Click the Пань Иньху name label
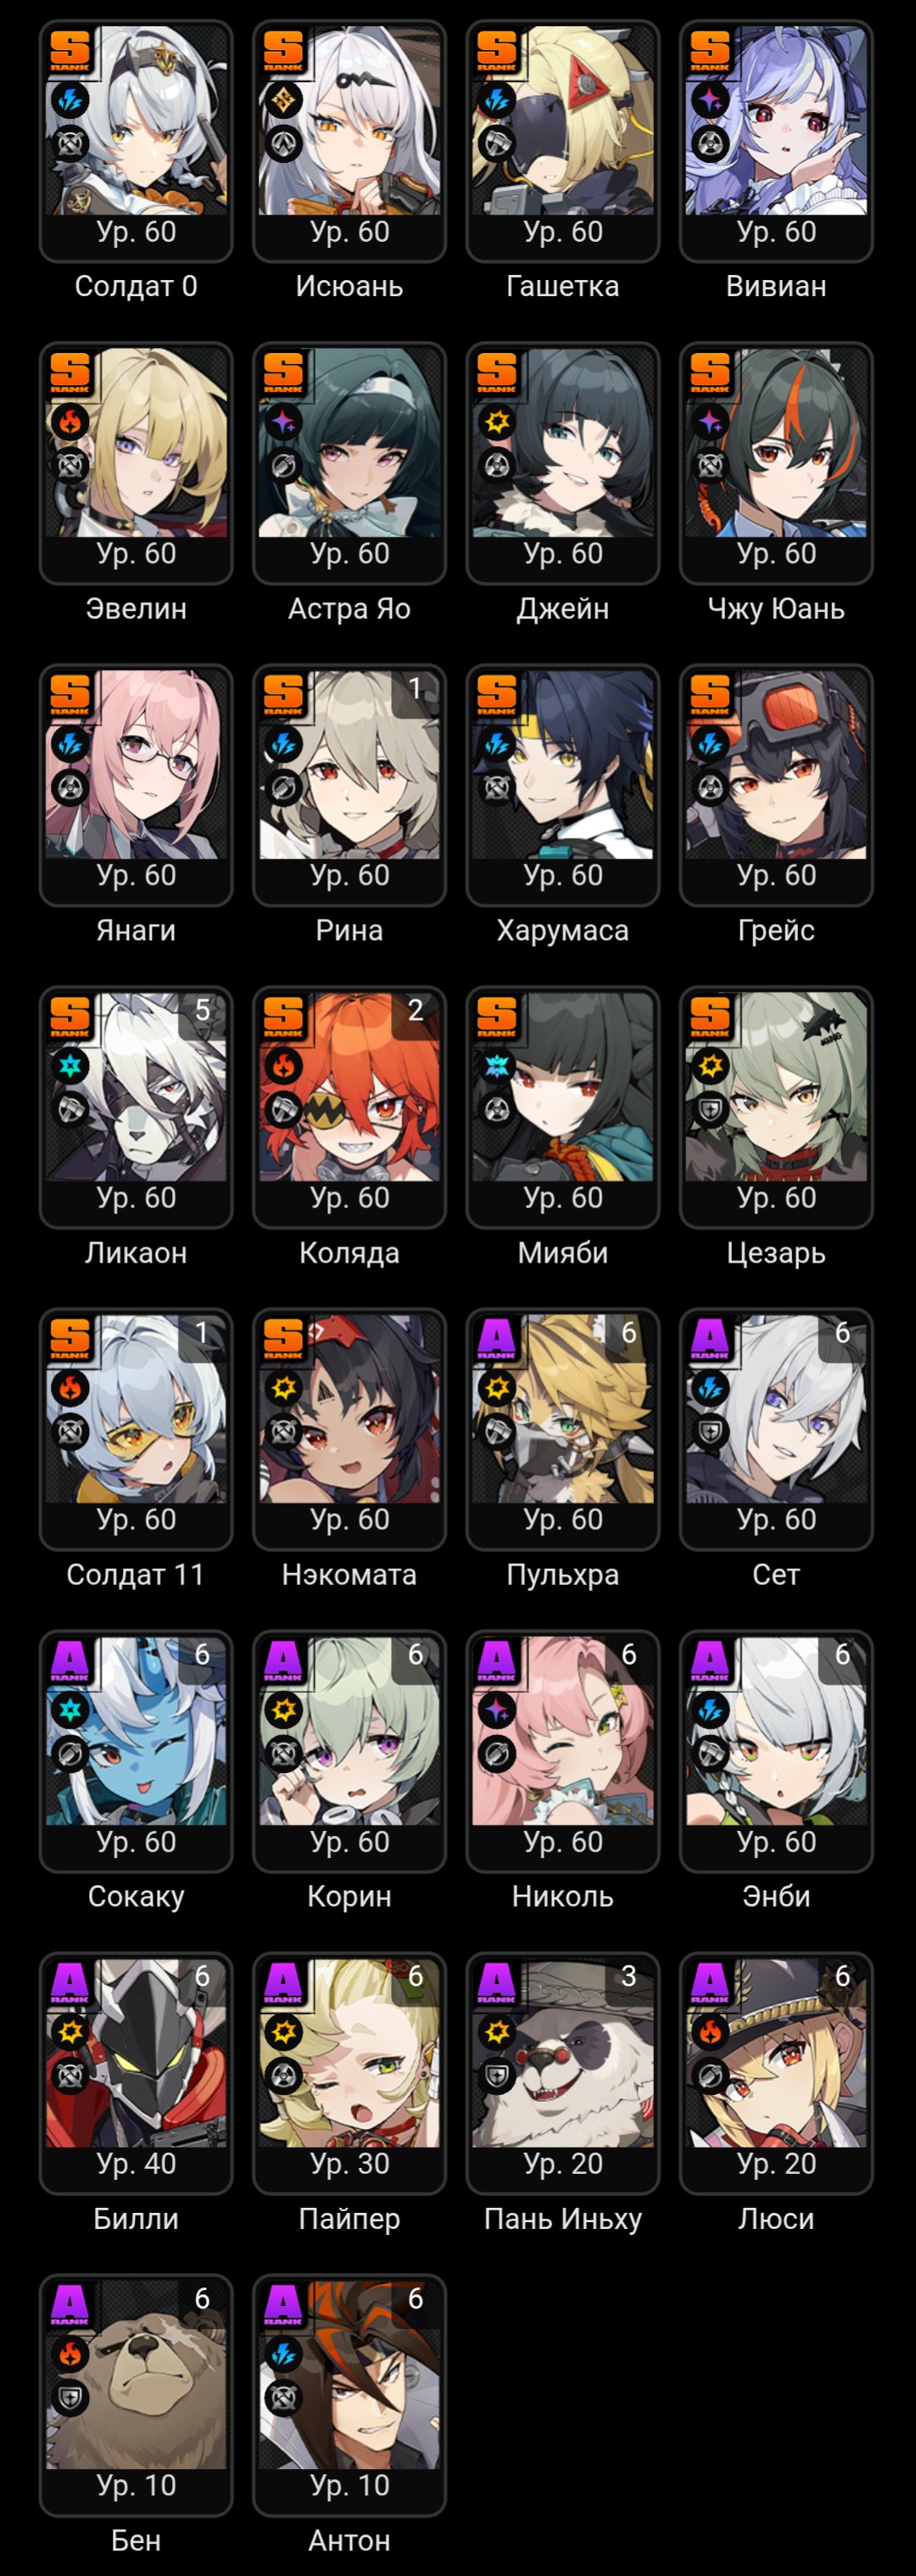This screenshot has width=916, height=2576. point(563,2219)
